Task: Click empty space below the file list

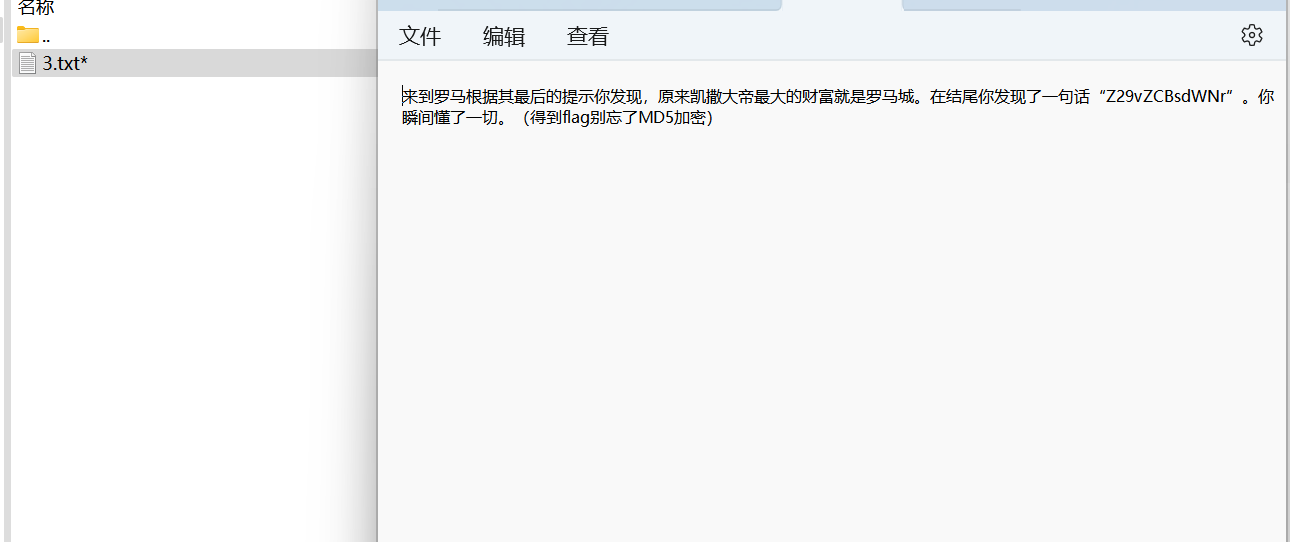Action: pos(190,300)
